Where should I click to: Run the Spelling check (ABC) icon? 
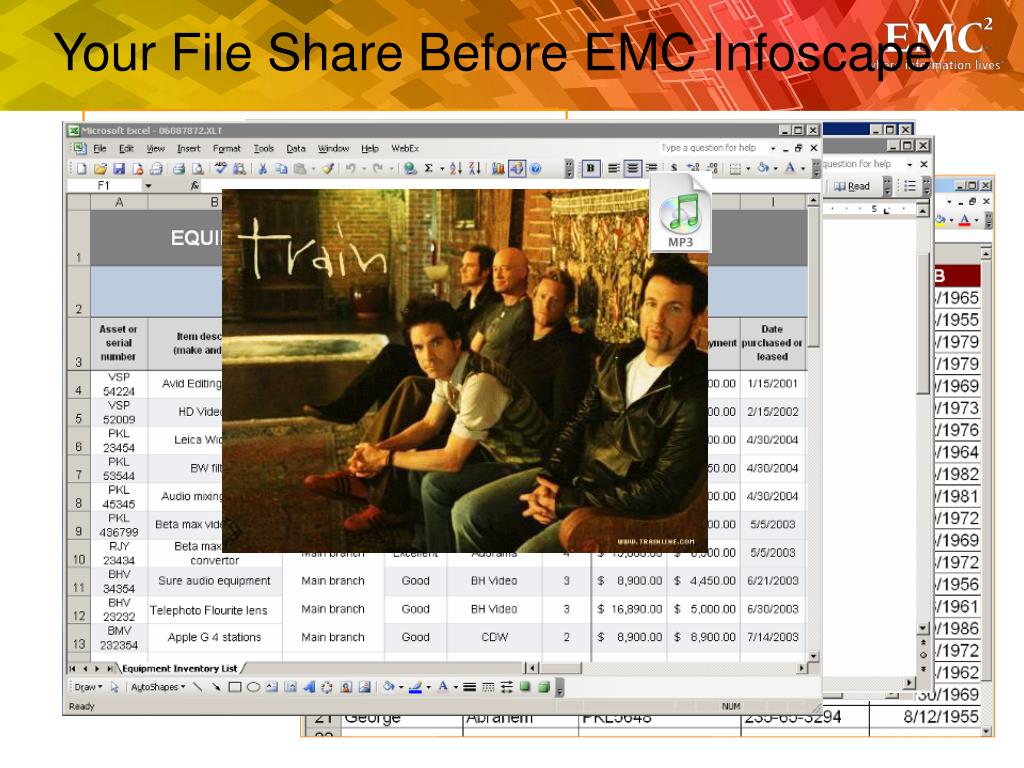click(221, 168)
